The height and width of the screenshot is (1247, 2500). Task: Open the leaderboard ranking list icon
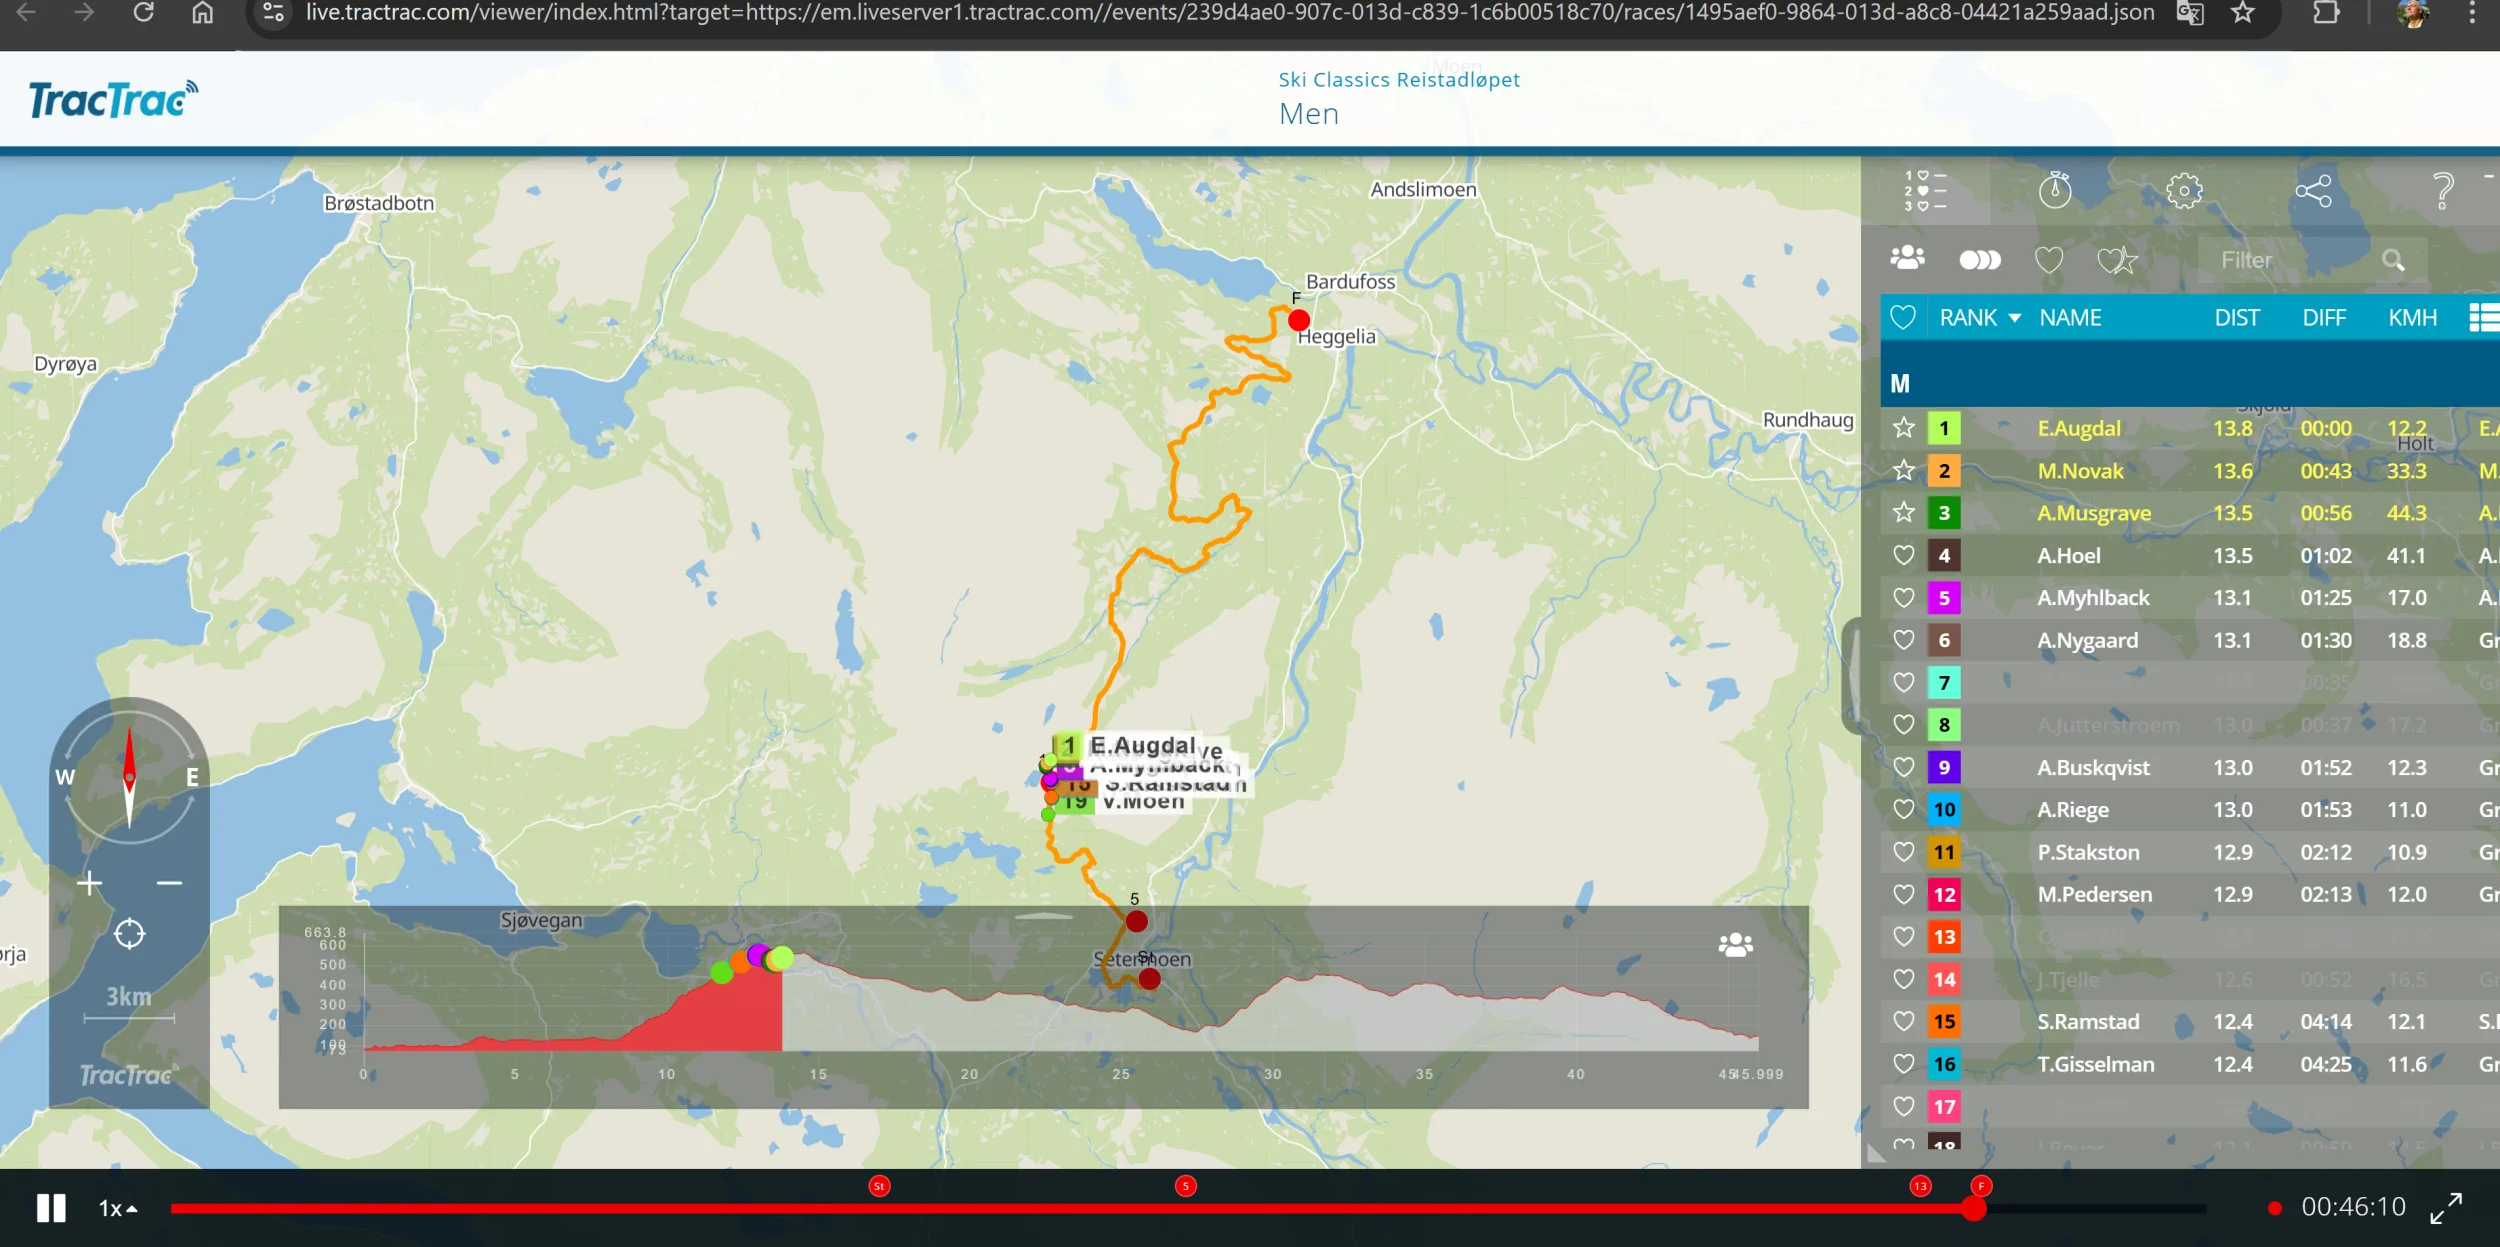coord(1925,190)
